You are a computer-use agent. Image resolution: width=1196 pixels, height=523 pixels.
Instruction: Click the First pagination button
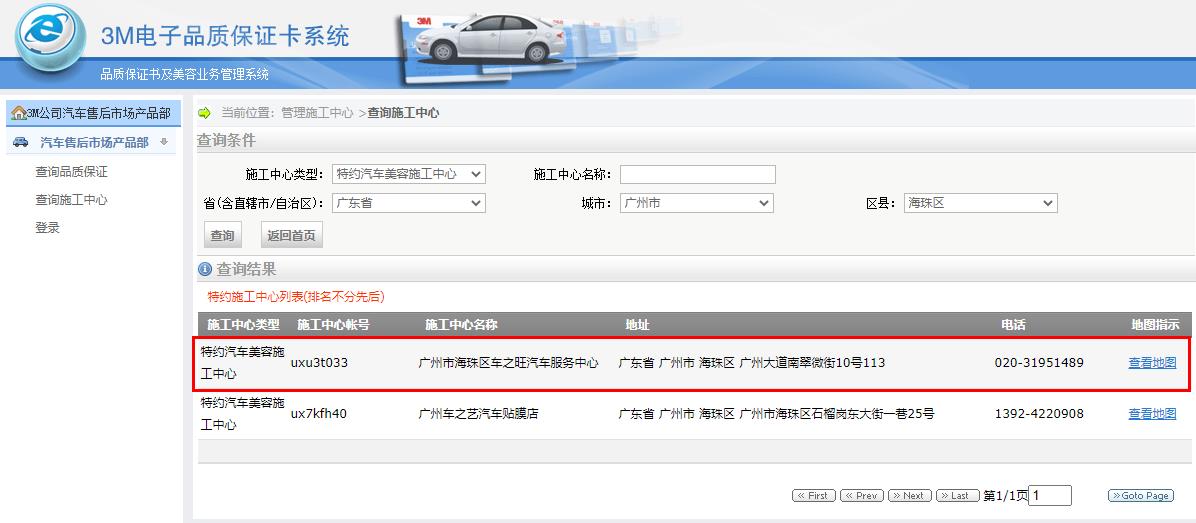814,496
